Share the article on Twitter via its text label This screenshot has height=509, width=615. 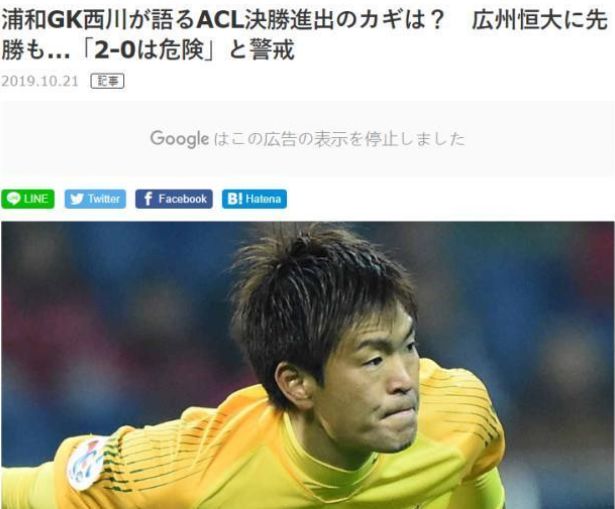pyautogui.click(x=104, y=199)
